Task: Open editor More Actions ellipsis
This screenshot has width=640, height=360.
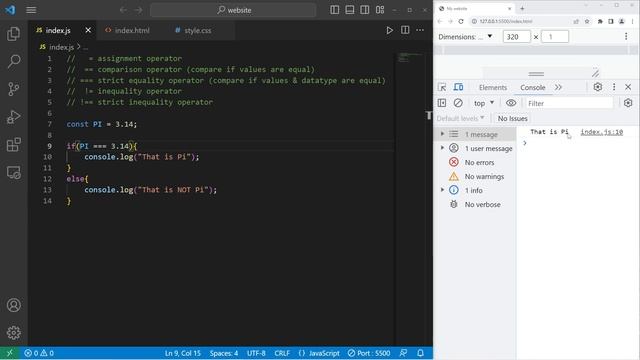Action: point(420,30)
